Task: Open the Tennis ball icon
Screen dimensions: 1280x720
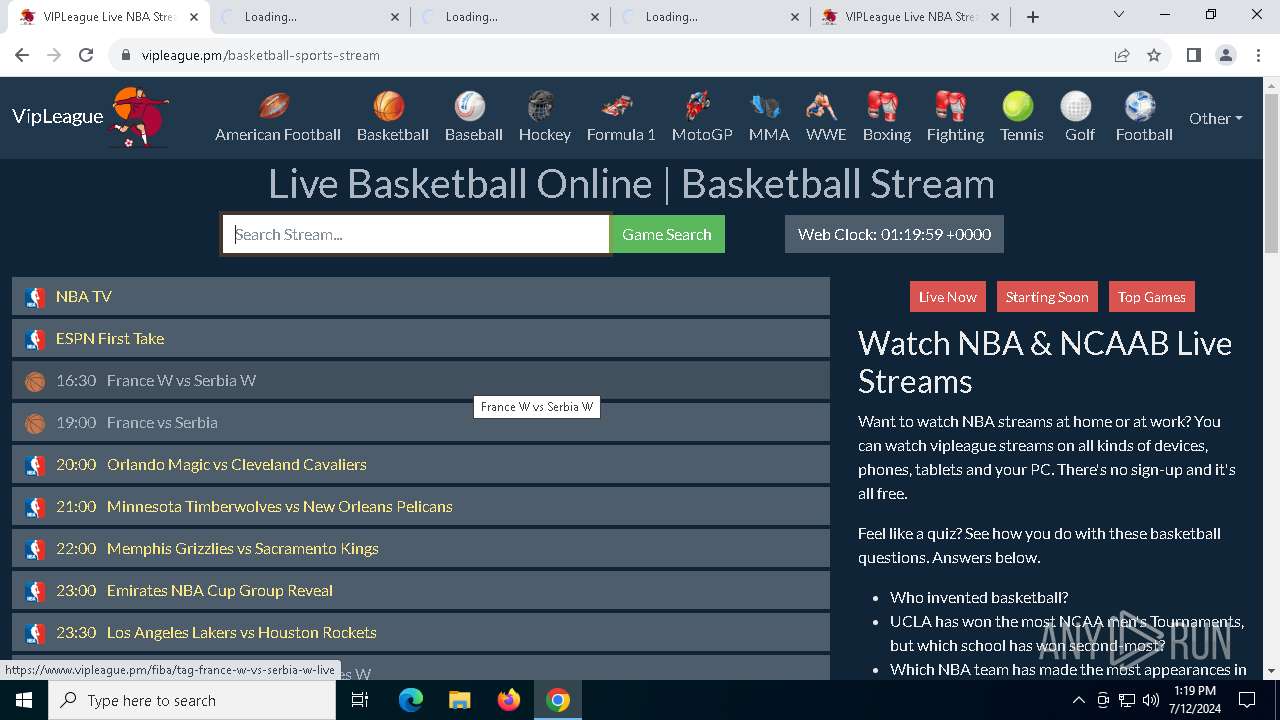Action: coord(1018,105)
